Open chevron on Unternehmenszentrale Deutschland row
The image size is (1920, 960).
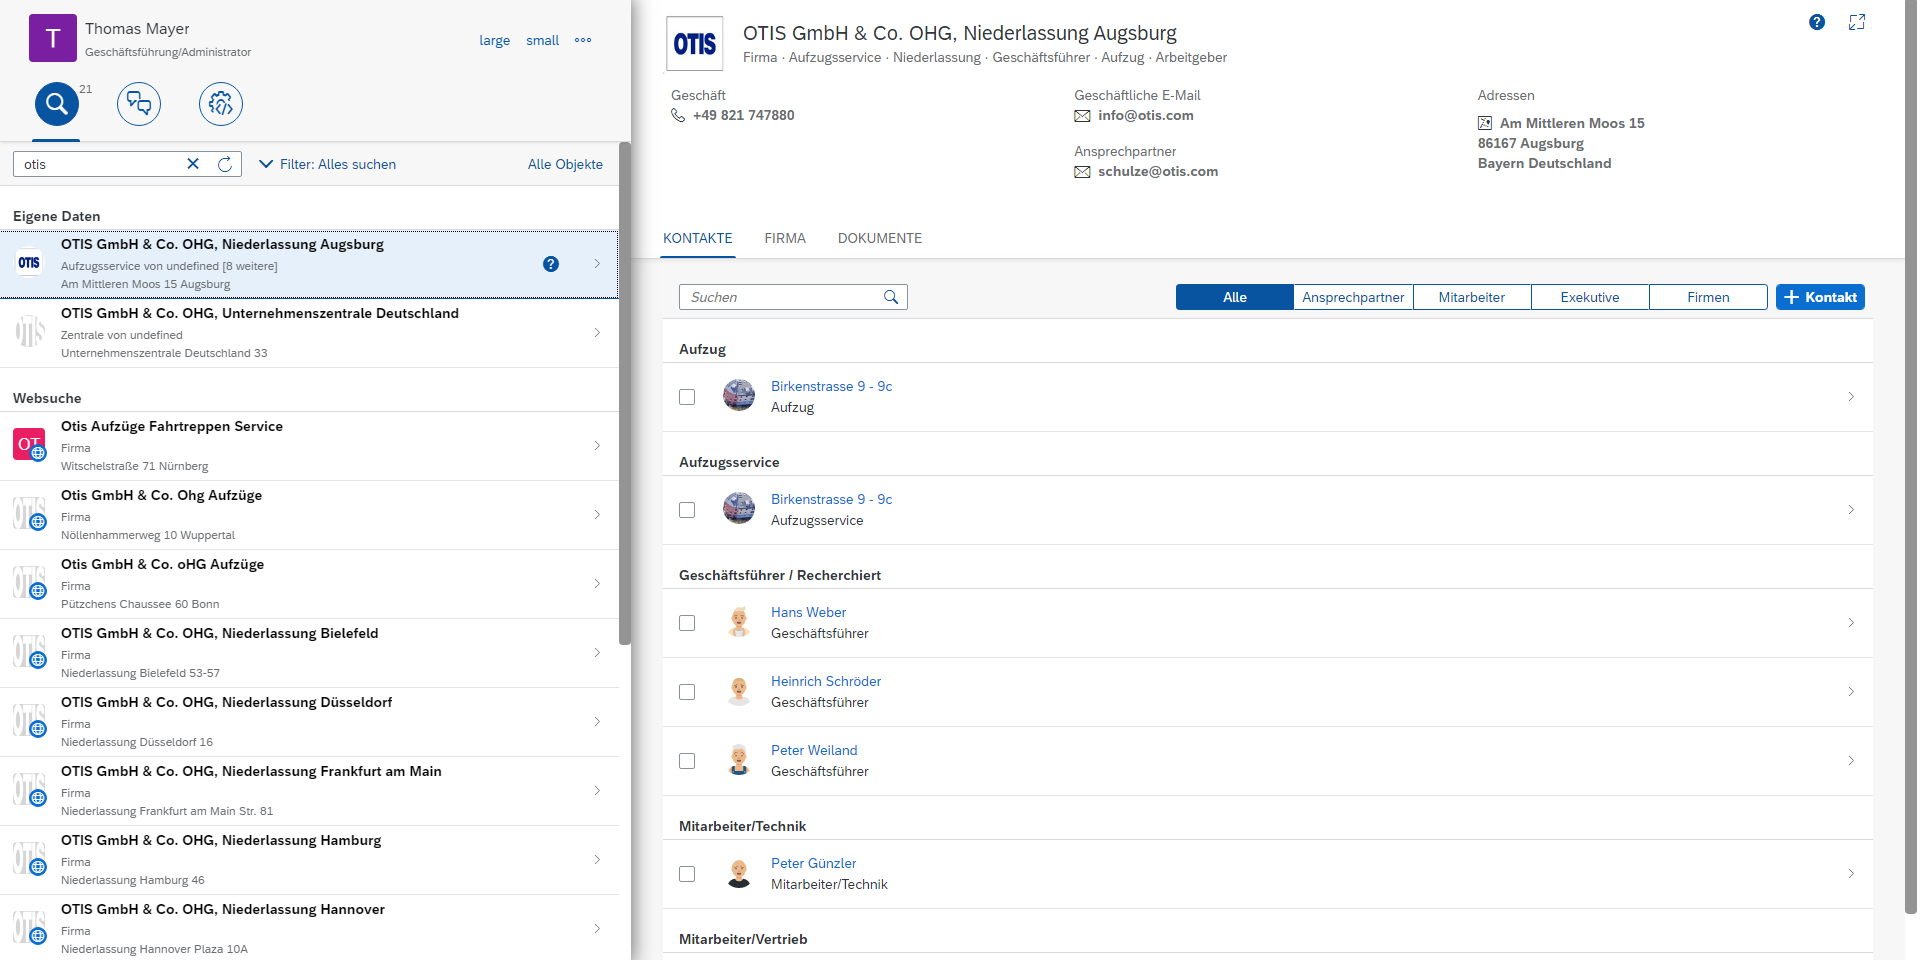[597, 333]
